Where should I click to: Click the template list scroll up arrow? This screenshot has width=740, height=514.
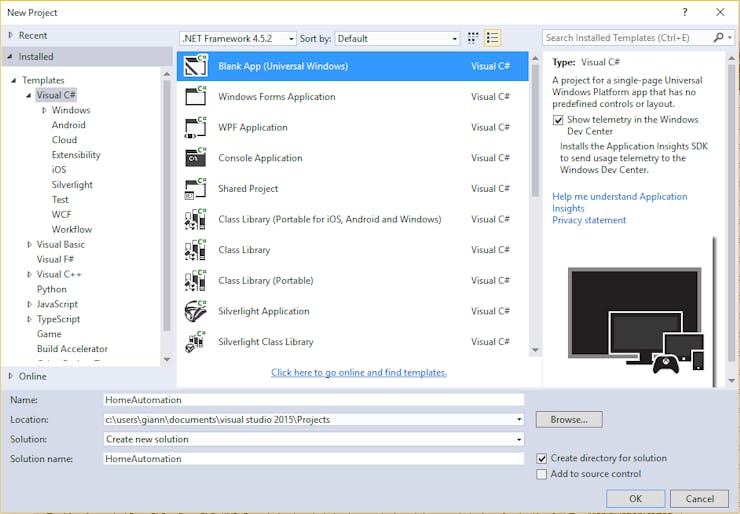[x=535, y=59]
